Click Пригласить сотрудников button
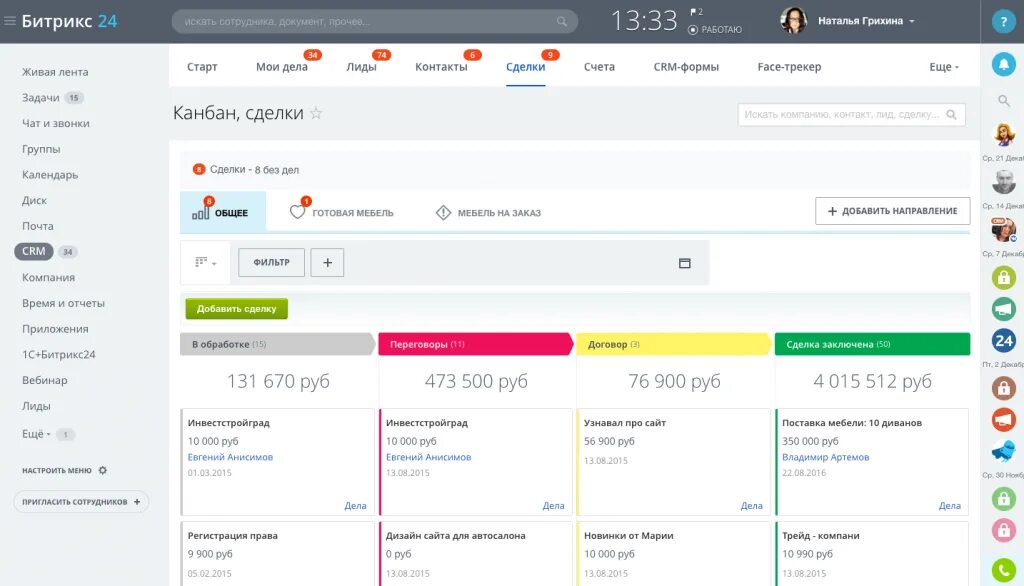The height and width of the screenshot is (586, 1024). coord(81,502)
